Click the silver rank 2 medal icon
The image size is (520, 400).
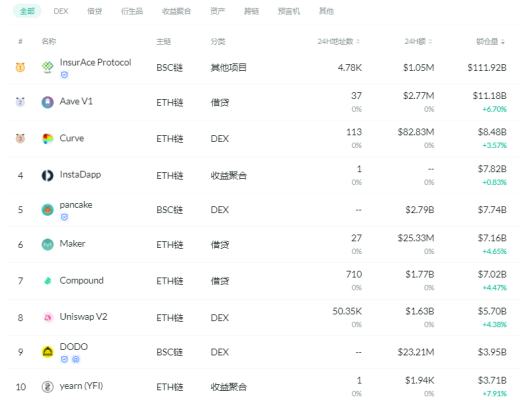(x=20, y=101)
